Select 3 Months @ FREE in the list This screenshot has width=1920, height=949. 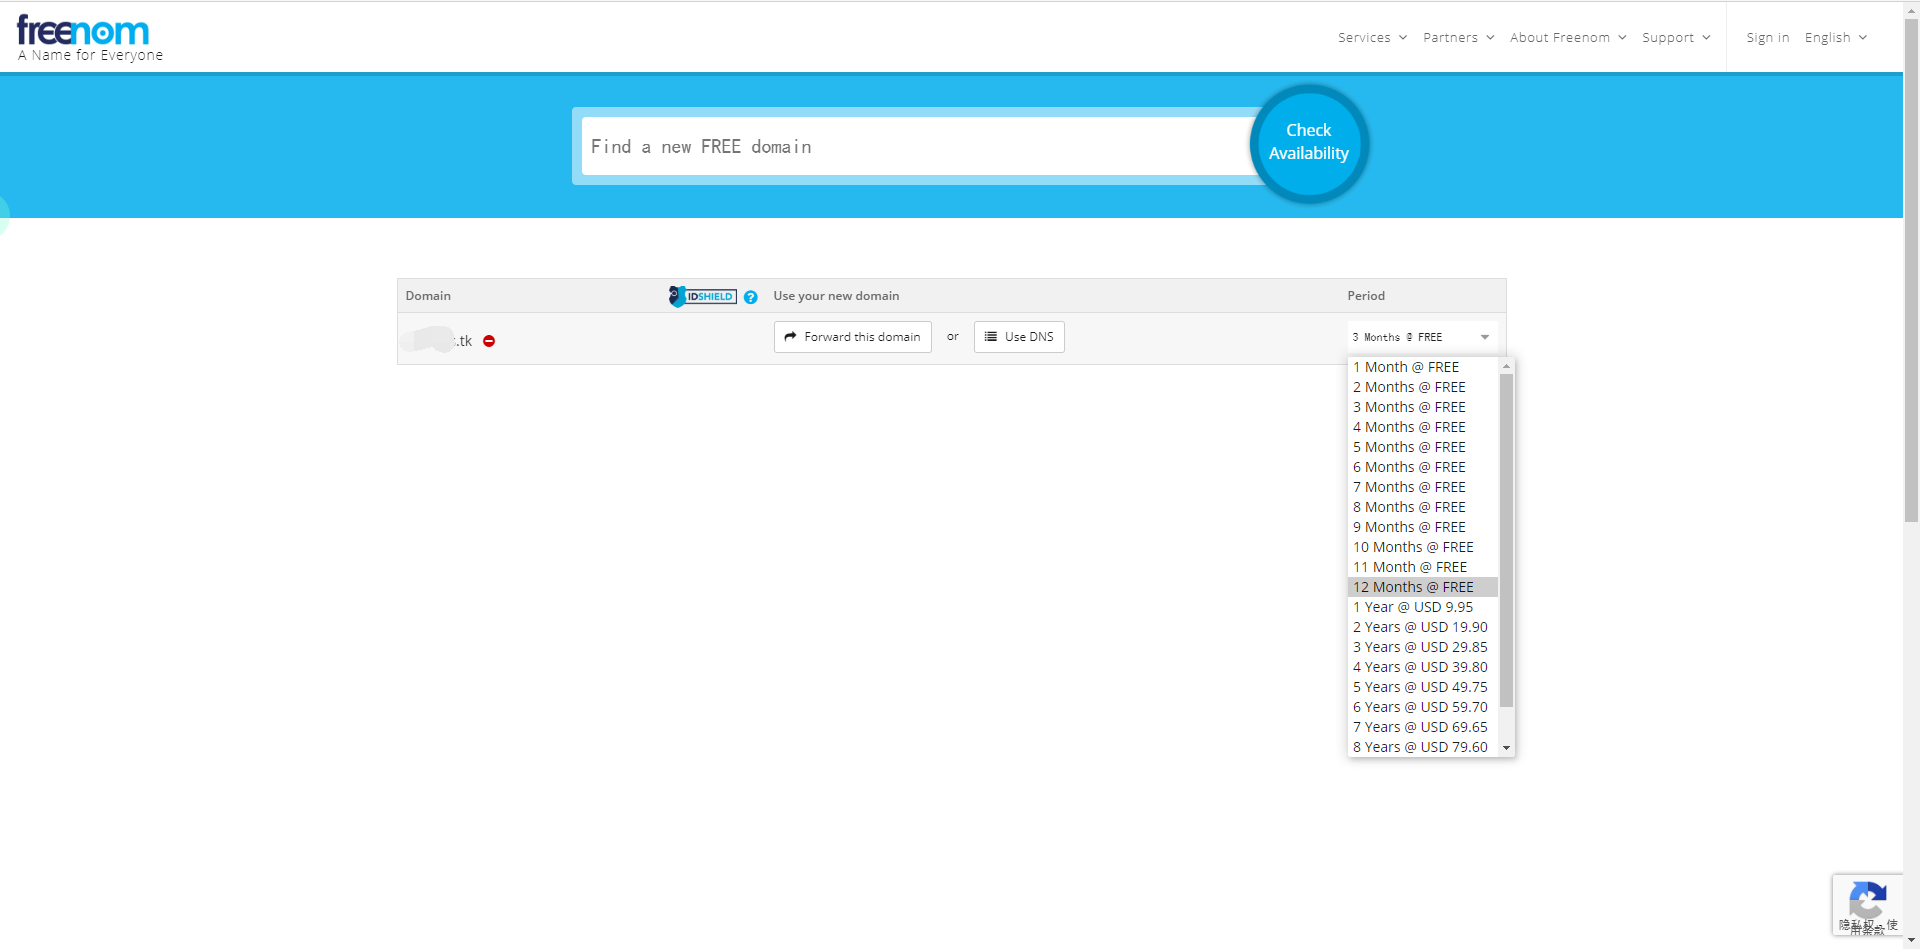[x=1423, y=407]
